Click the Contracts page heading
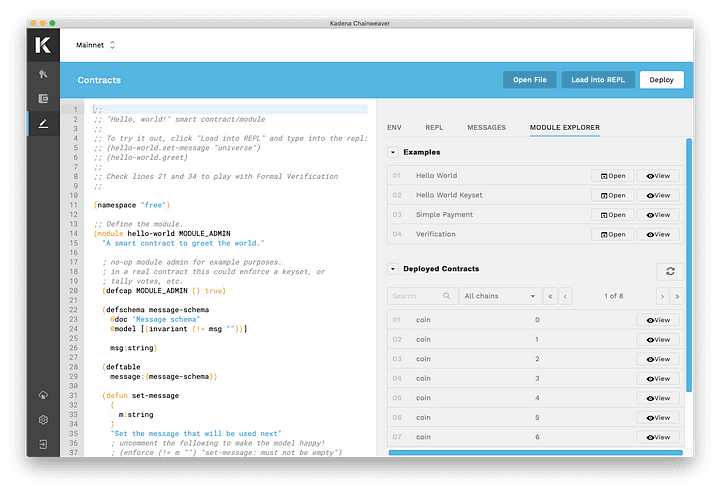Screen dimensions: 720x492 point(99,80)
